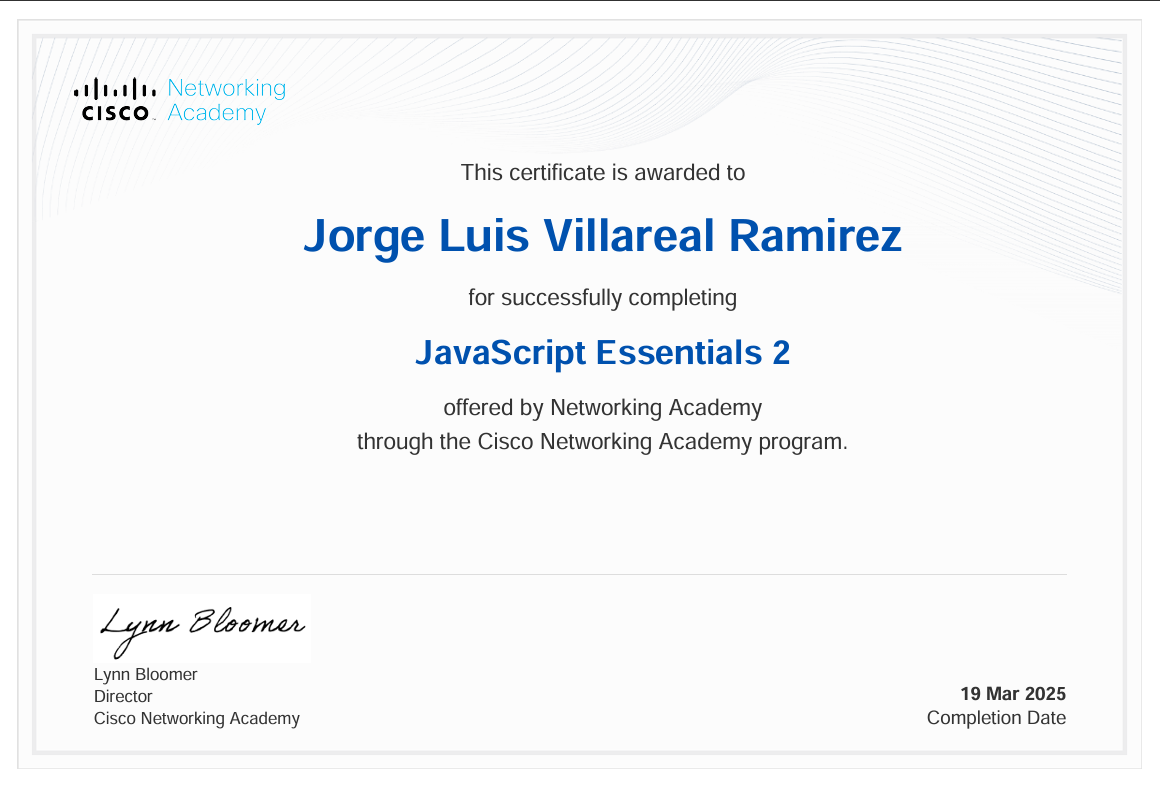
Task: Click 'offered by Networking Academy' line
Action: pyautogui.click(x=603, y=408)
